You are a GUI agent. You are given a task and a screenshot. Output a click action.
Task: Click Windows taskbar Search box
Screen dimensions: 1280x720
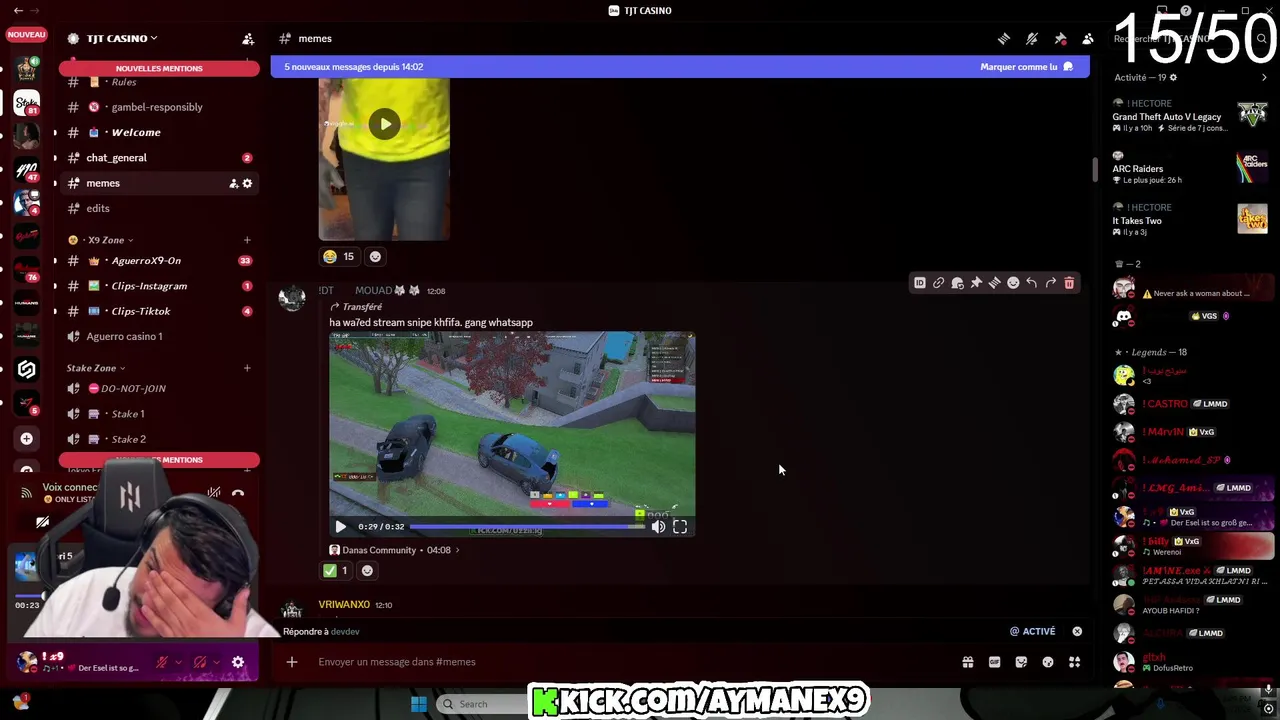(x=483, y=704)
